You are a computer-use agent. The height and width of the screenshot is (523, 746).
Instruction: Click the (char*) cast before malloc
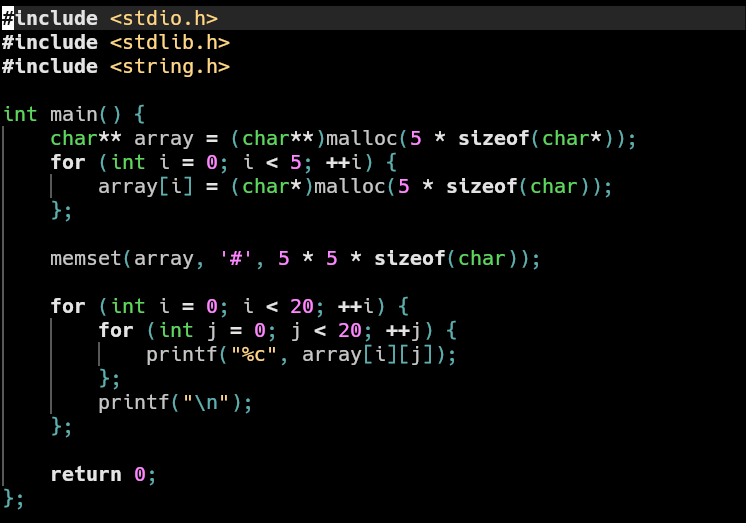(x=272, y=187)
